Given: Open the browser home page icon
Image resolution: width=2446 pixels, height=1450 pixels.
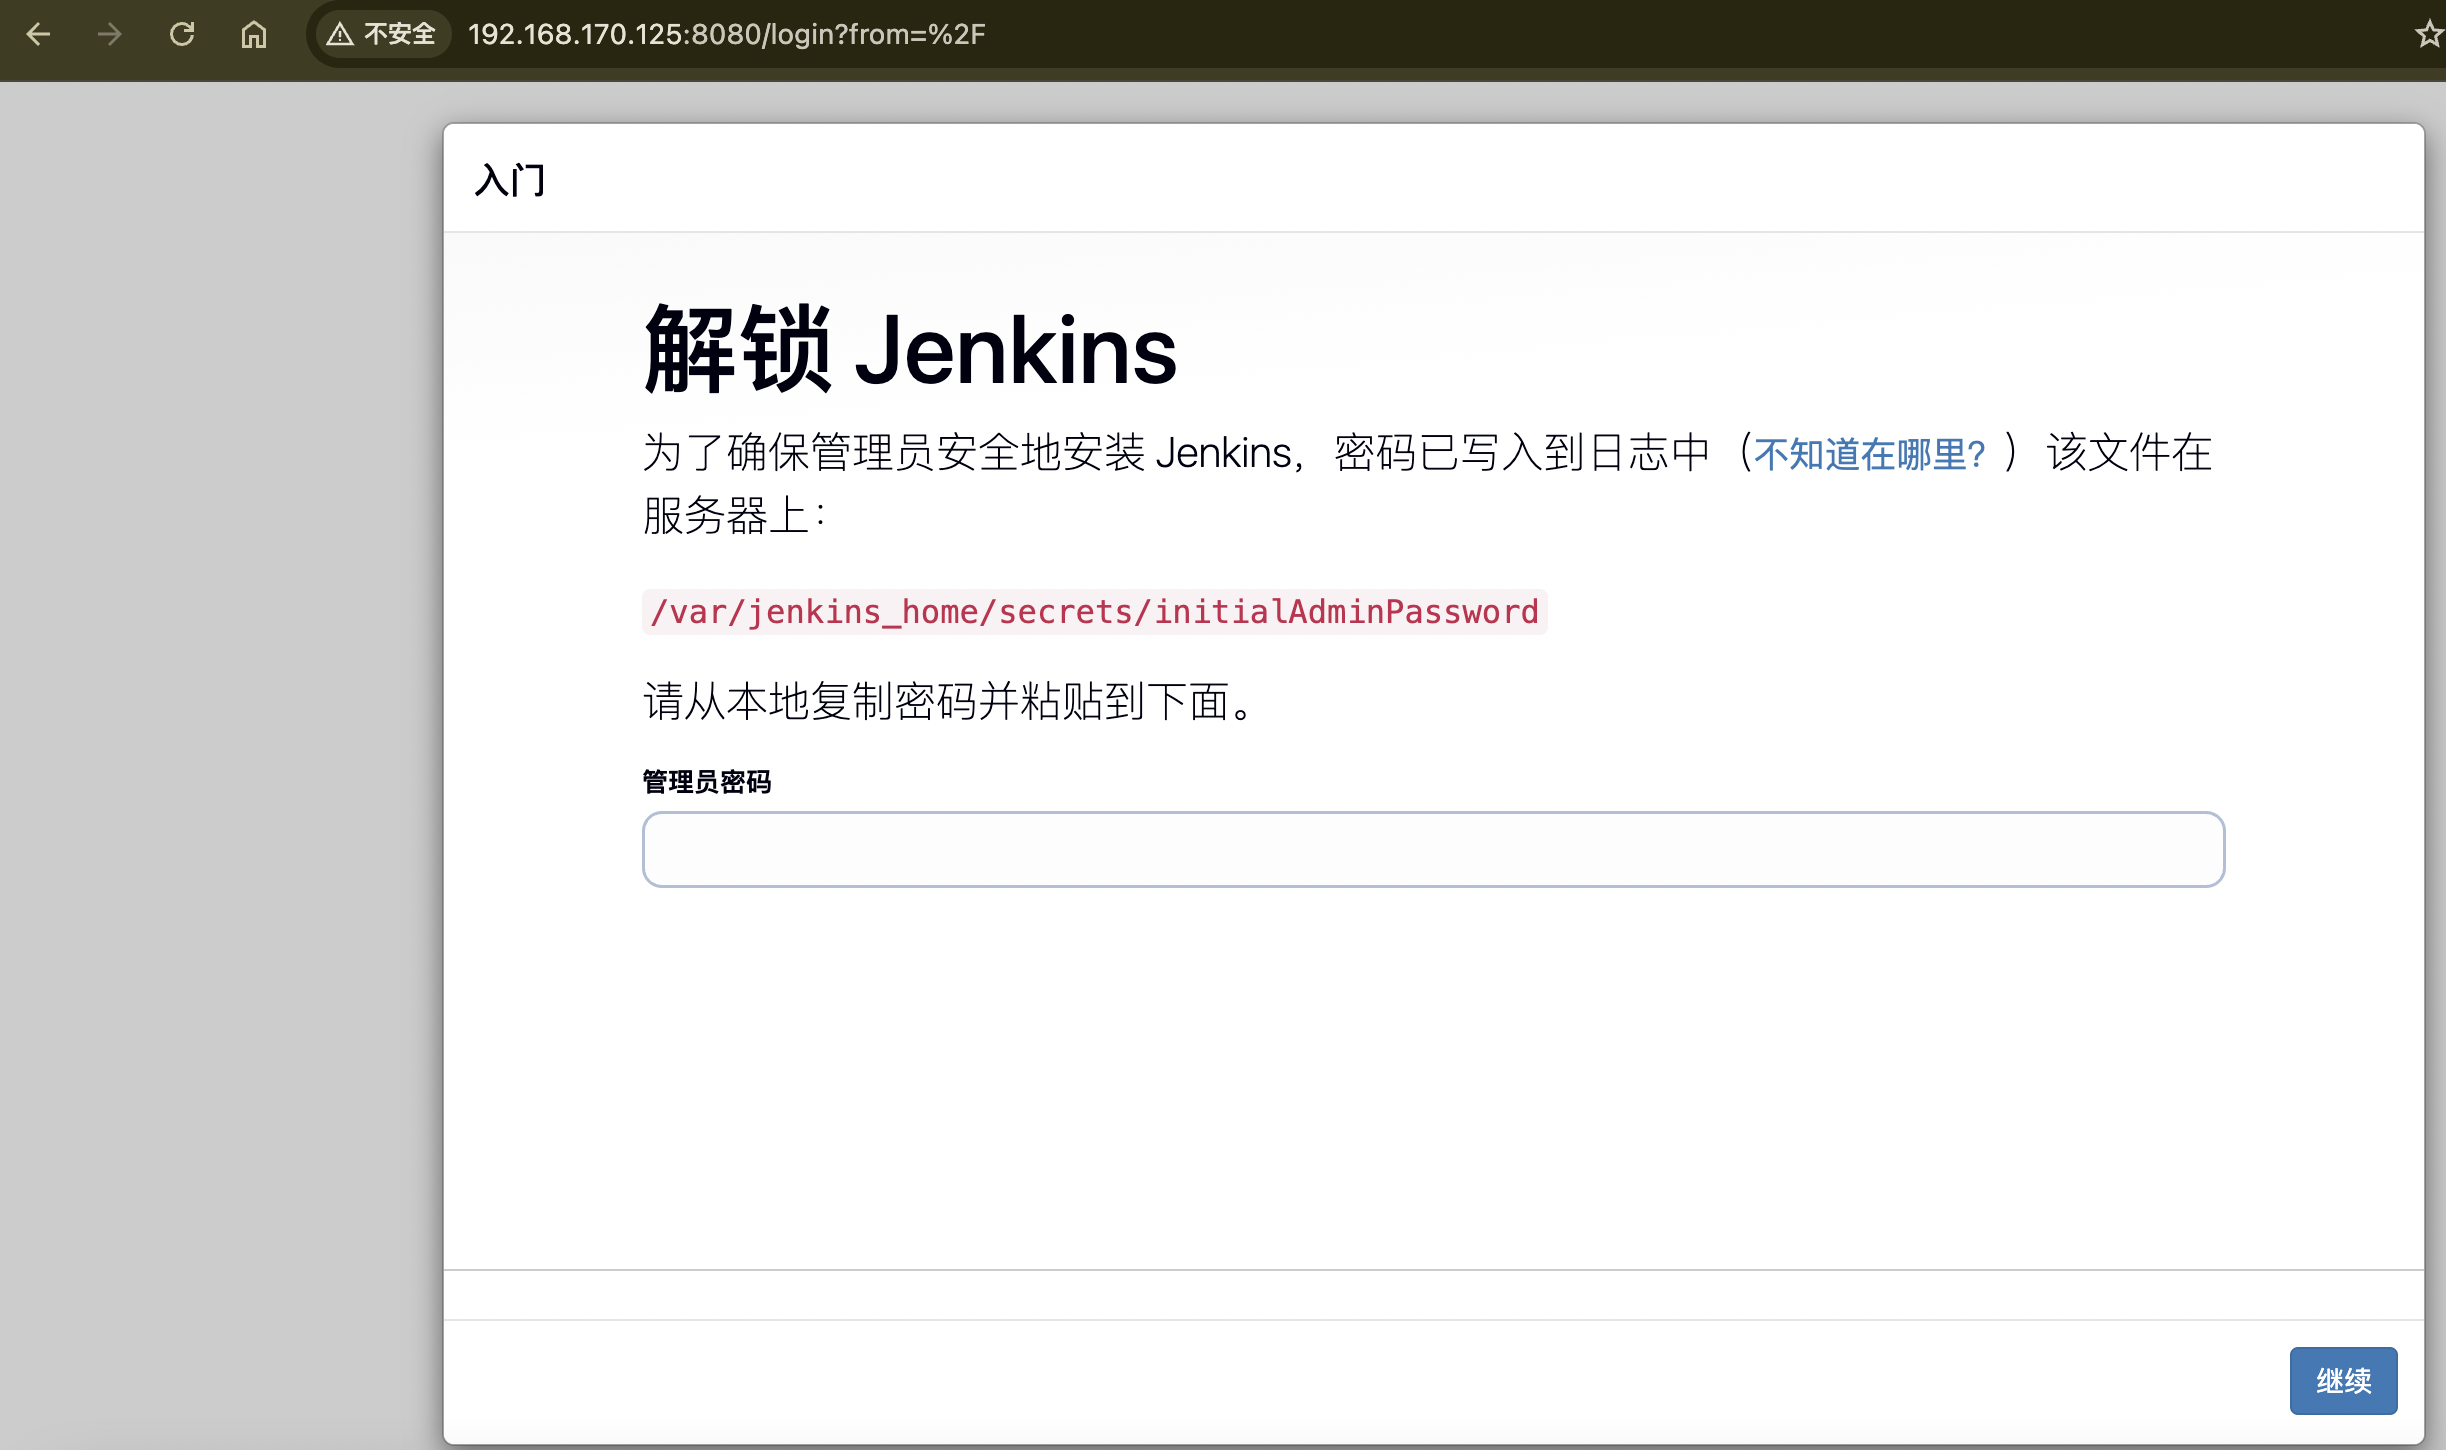Looking at the screenshot, I should pos(254,35).
